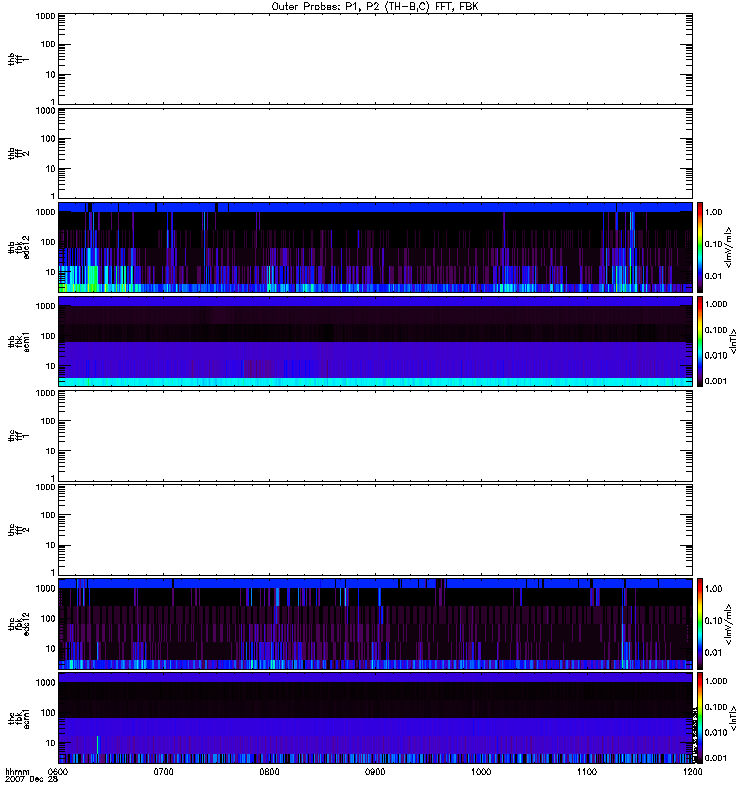Click inside the empty thb fff 2 panel

pyautogui.click(x=376, y=151)
